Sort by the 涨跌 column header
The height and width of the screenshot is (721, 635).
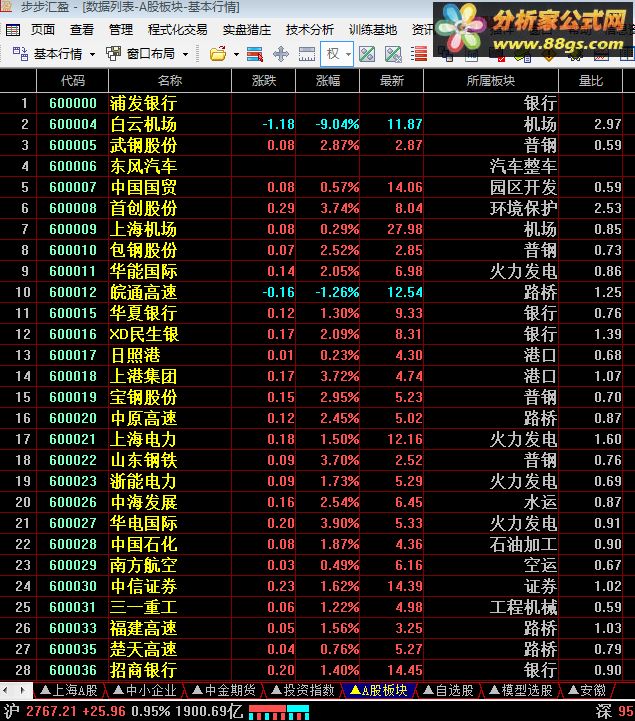pos(264,81)
